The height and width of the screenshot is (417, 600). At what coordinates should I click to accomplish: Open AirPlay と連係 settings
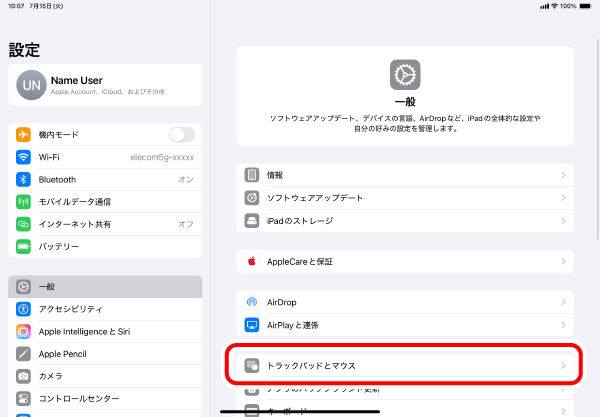click(405, 325)
